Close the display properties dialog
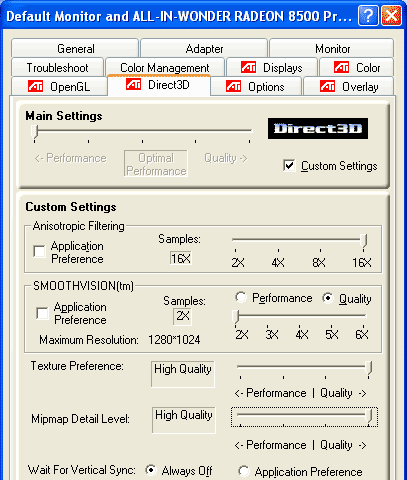 (x=391, y=15)
